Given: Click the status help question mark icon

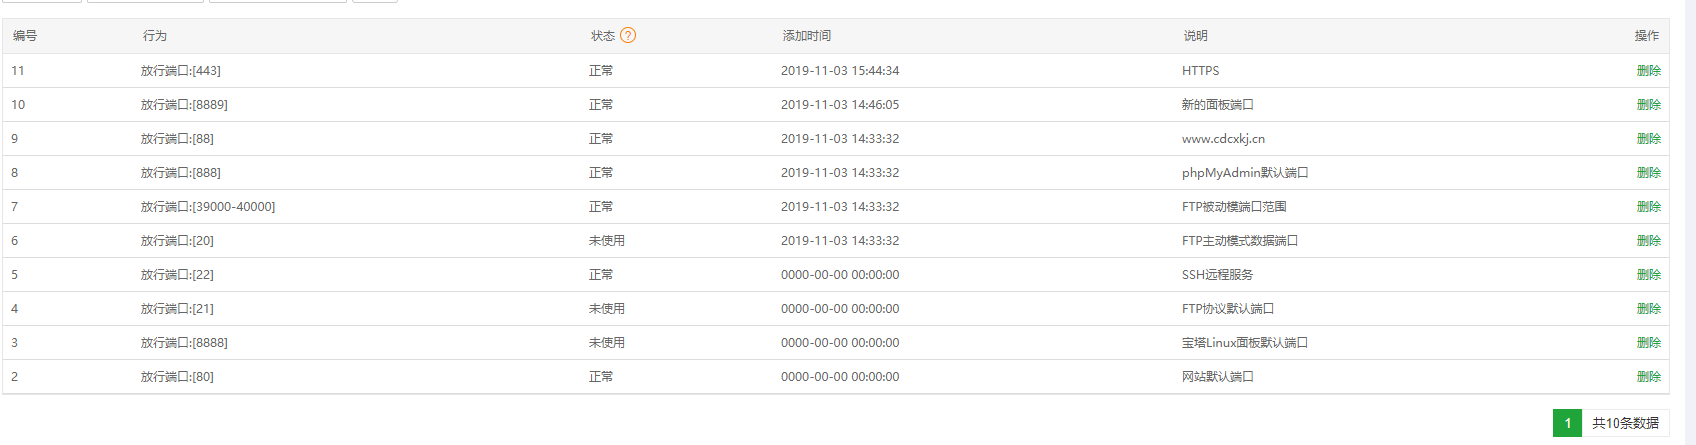Looking at the screenshot, I should [628, 35].
